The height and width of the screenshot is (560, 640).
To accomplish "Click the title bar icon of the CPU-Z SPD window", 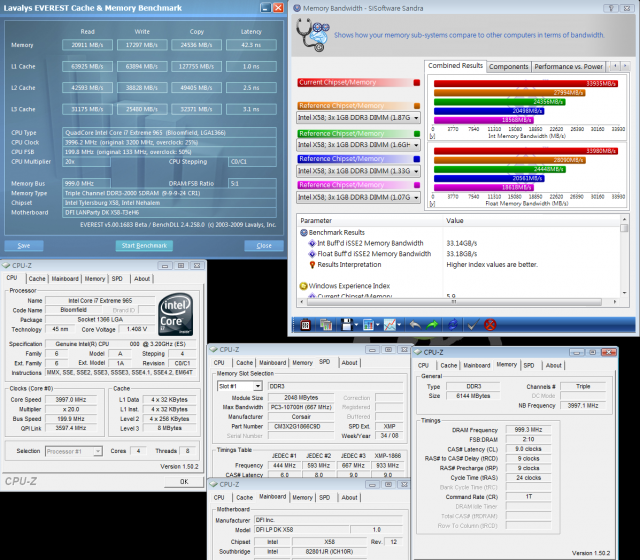I will [x=213, y=350].
